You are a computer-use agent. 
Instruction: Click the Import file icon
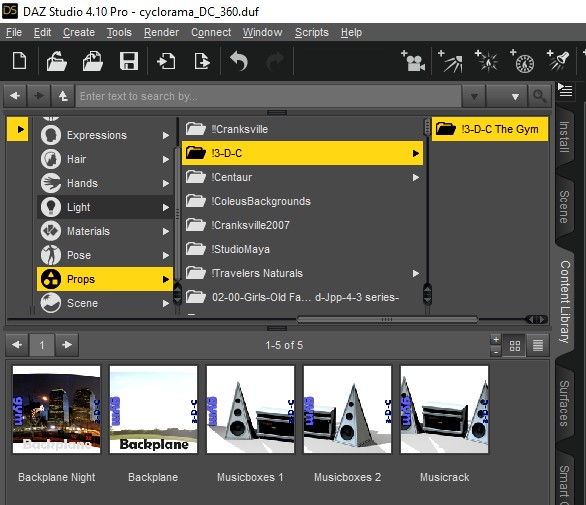pos(166,61)
